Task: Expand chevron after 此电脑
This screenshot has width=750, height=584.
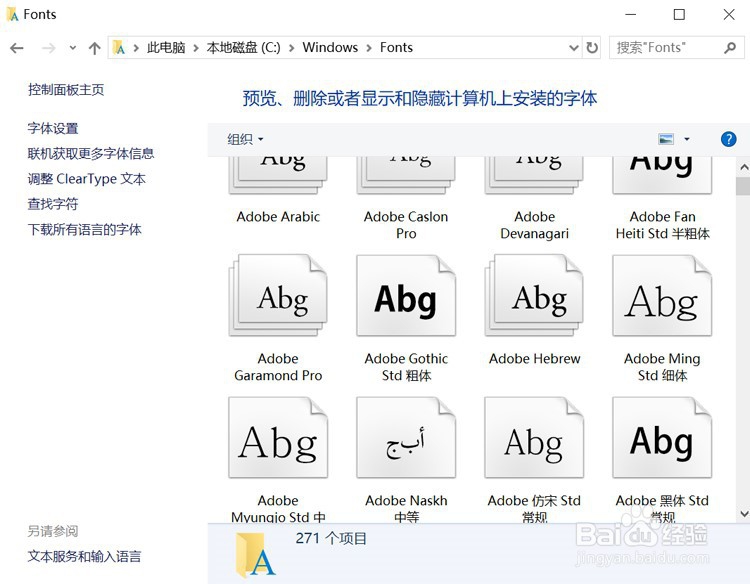Action: [x=196, y=48]
